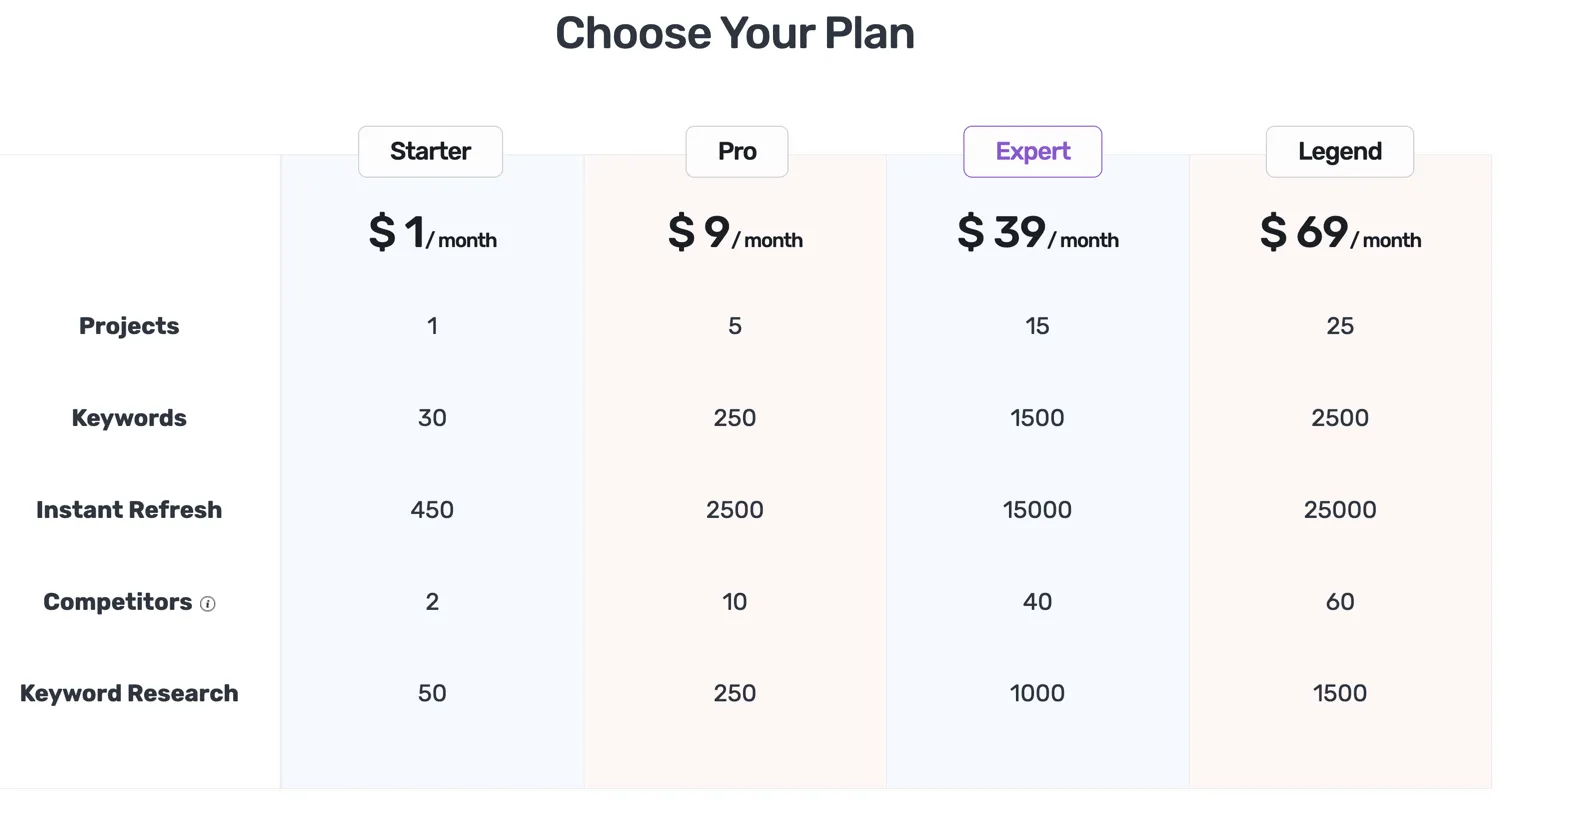Click the 450 Instant Refresh value under Starter
1588x833 pixels.
coord(432,509)
